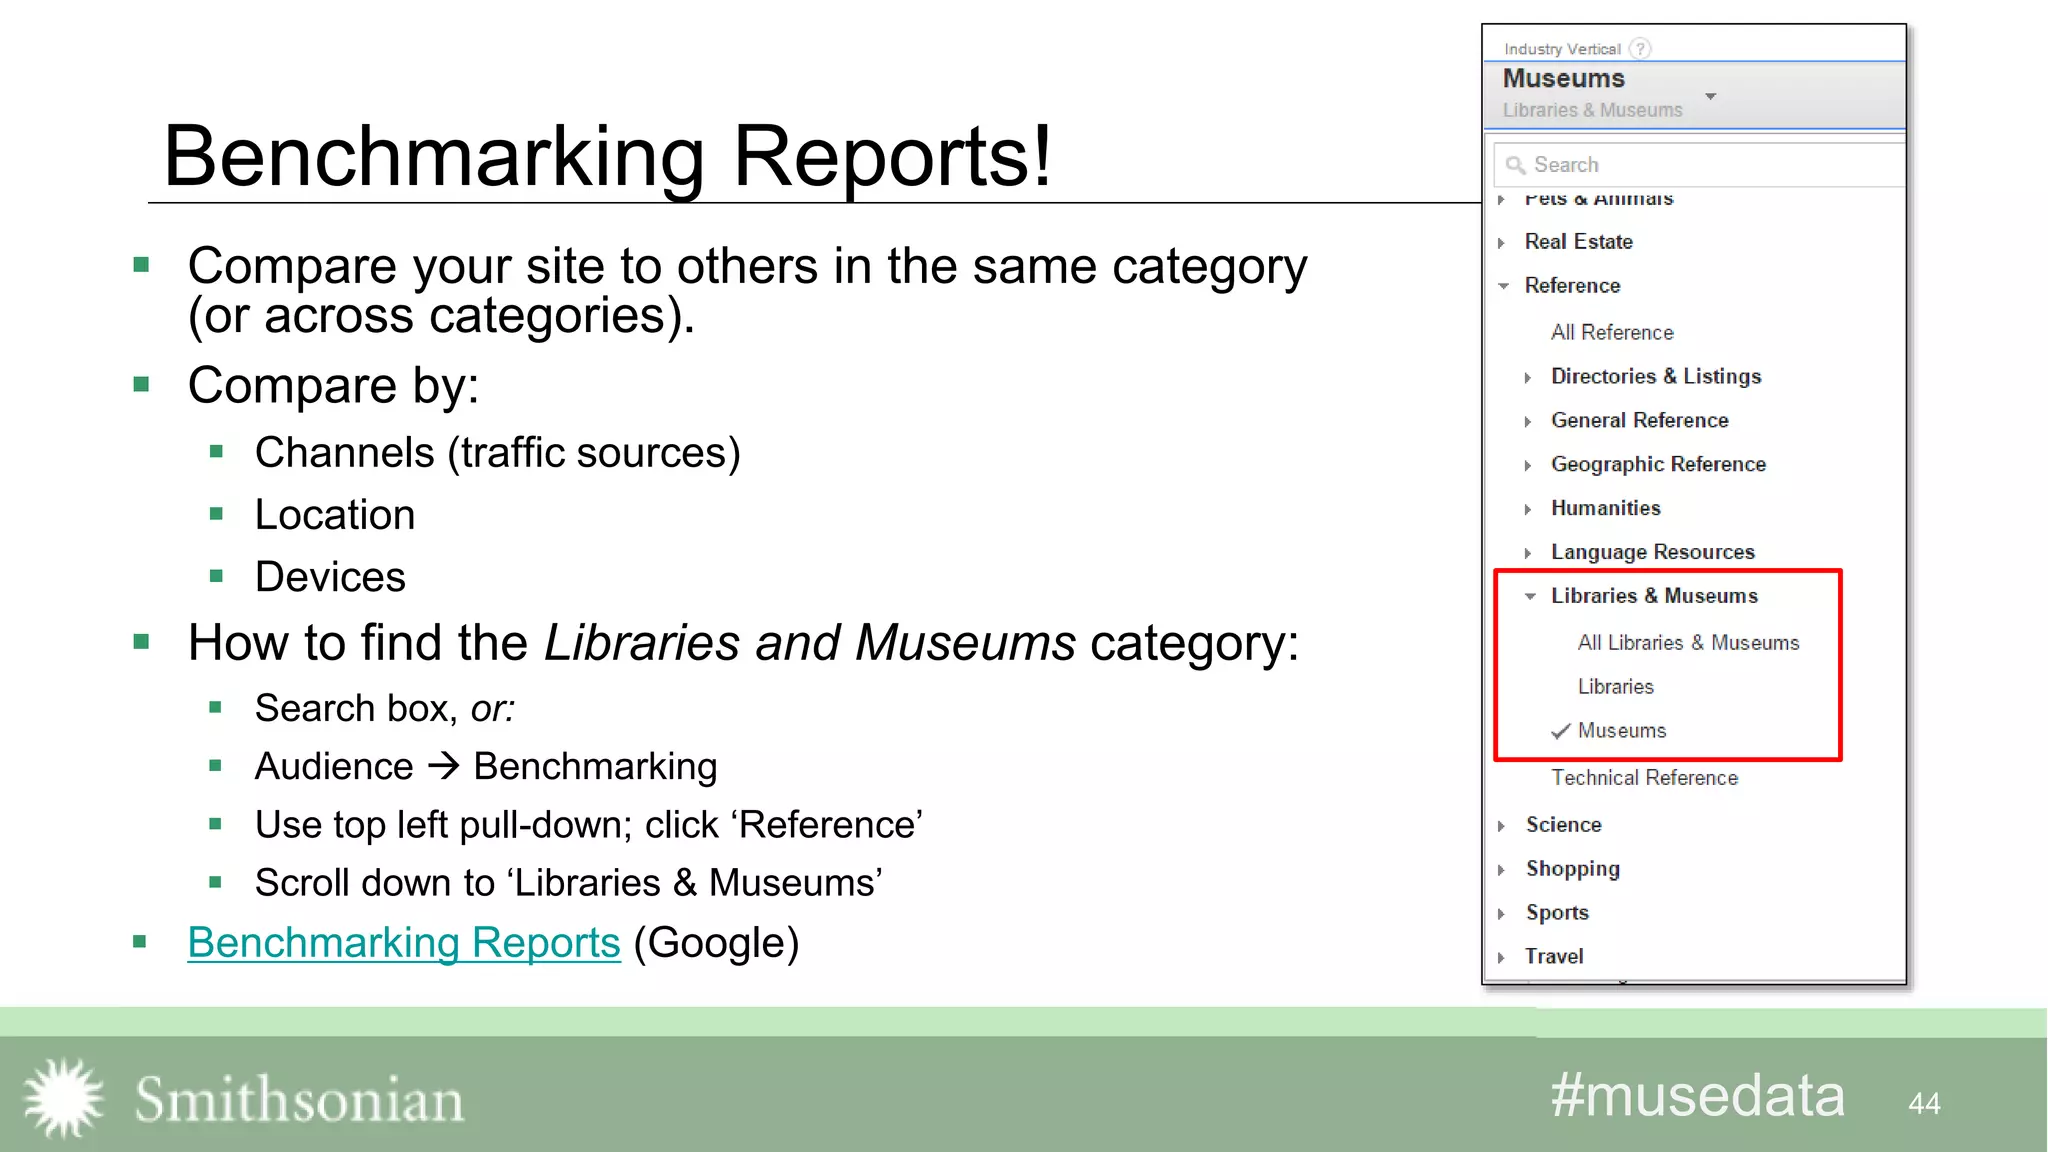Click the Real Estate label
This screenshot has height=1152, width=2048.
pyautogui.click(x=1578, y=241)
